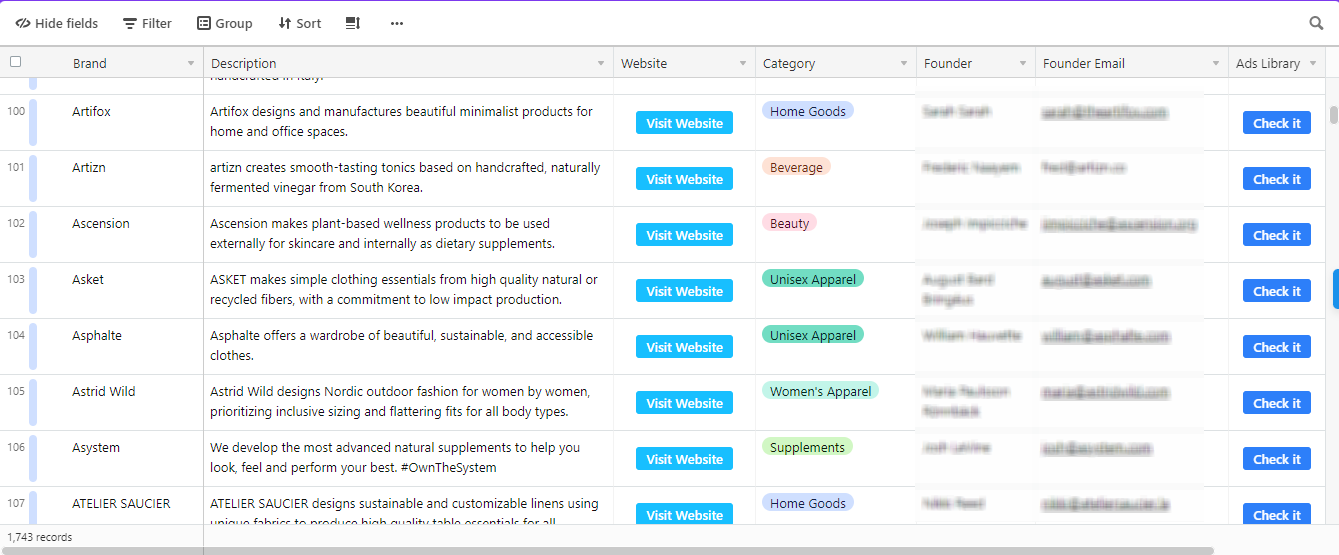
Task: Open the search magnifier icon
Action: (1316, 23)
